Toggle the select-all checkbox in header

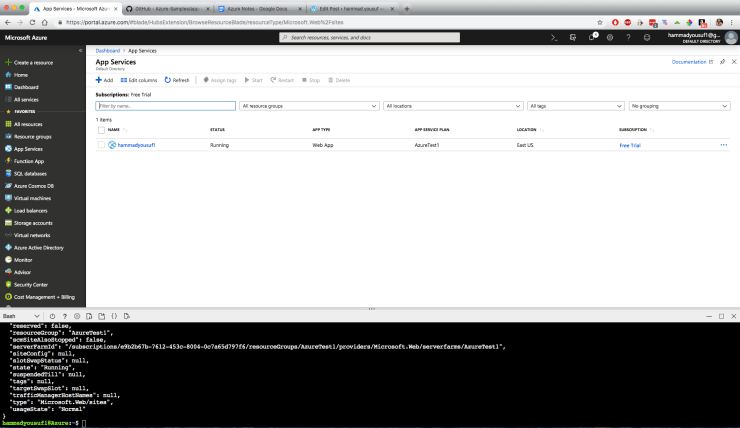[x=101, y=130]
